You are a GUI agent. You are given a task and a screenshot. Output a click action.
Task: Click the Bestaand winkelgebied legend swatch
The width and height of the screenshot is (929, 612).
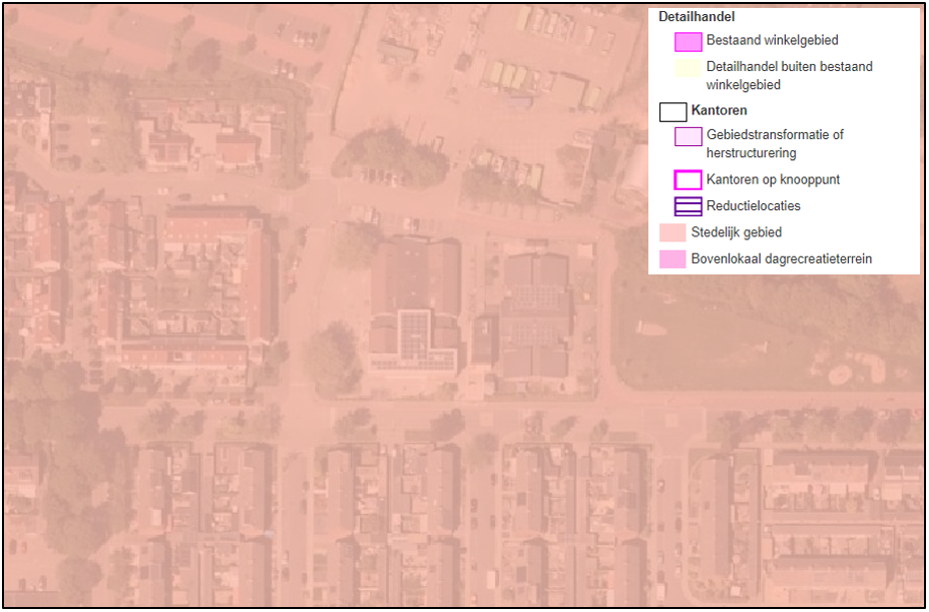point(688,41)
